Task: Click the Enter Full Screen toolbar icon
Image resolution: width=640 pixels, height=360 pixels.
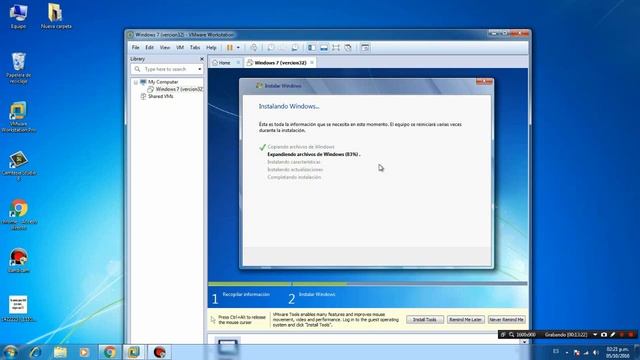Action: [x=336, y=48]
